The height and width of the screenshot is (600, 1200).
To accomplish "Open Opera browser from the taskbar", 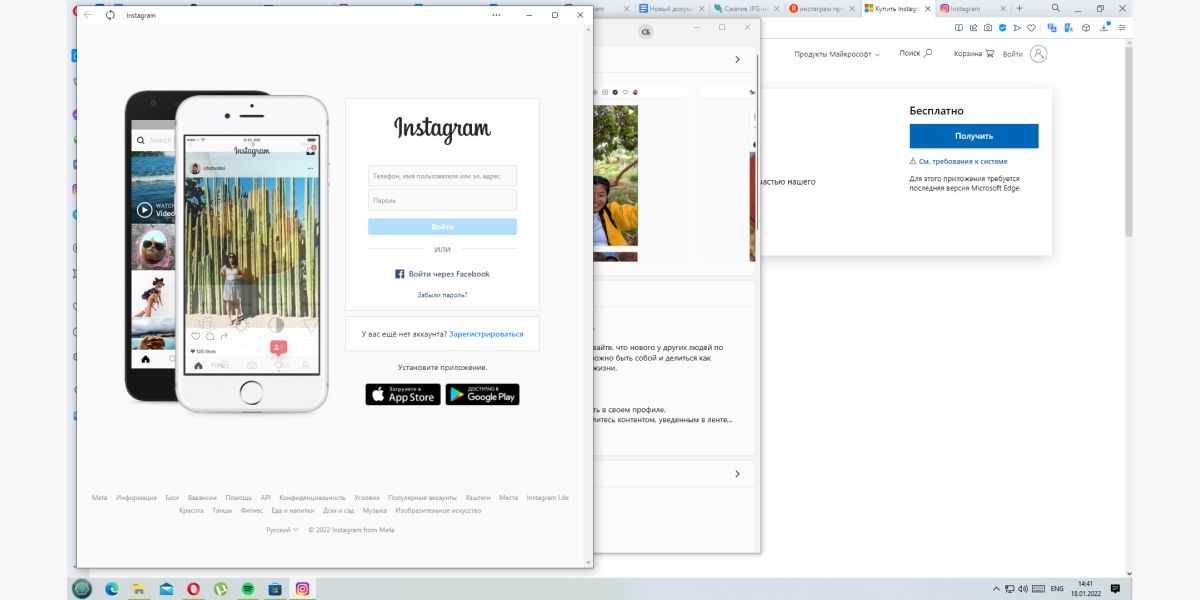I will (193, 589).
